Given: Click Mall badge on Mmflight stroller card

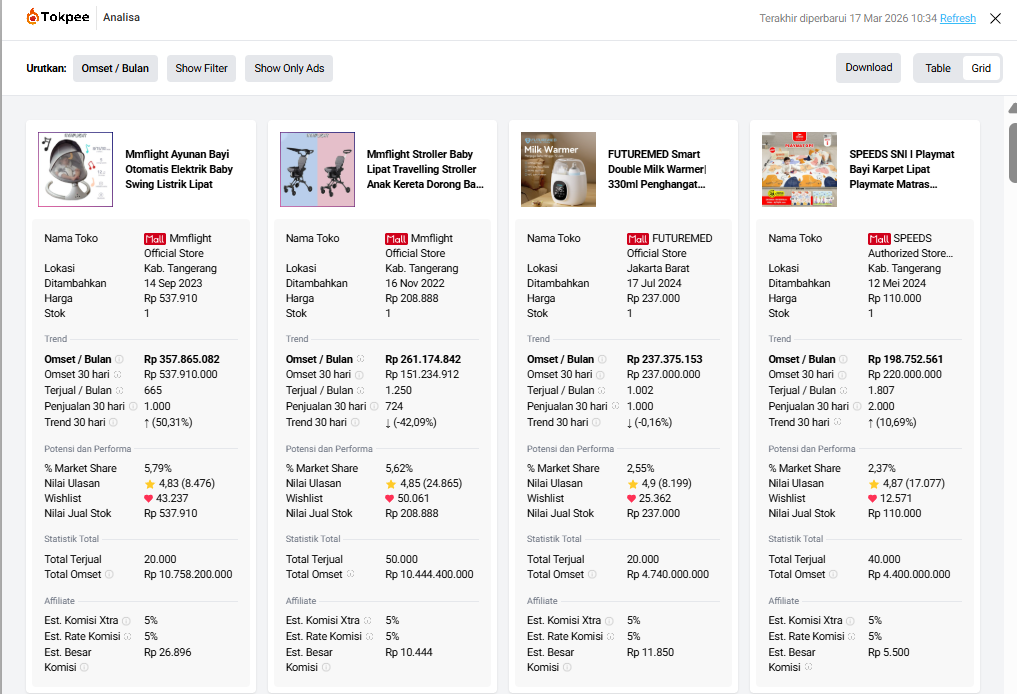Looking at the screenshot, I should 396,239.
